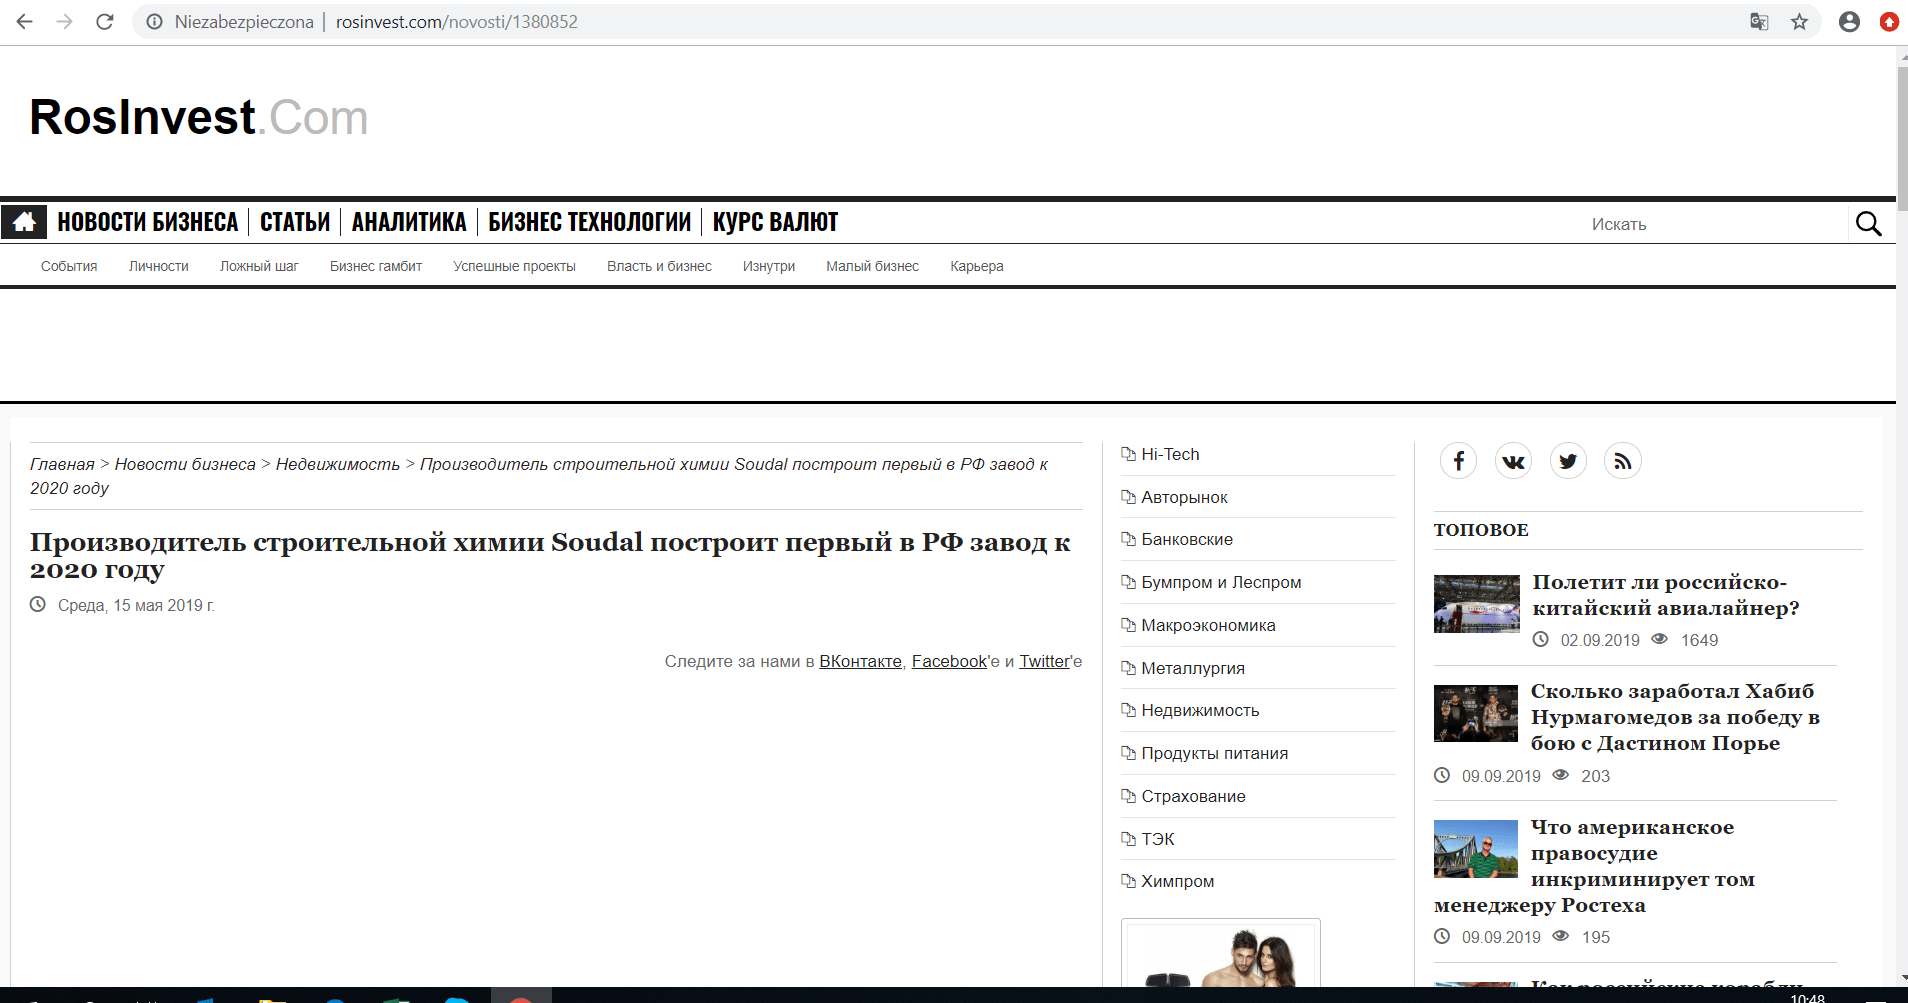Open the Авторынок category

tap(1184, 497)
